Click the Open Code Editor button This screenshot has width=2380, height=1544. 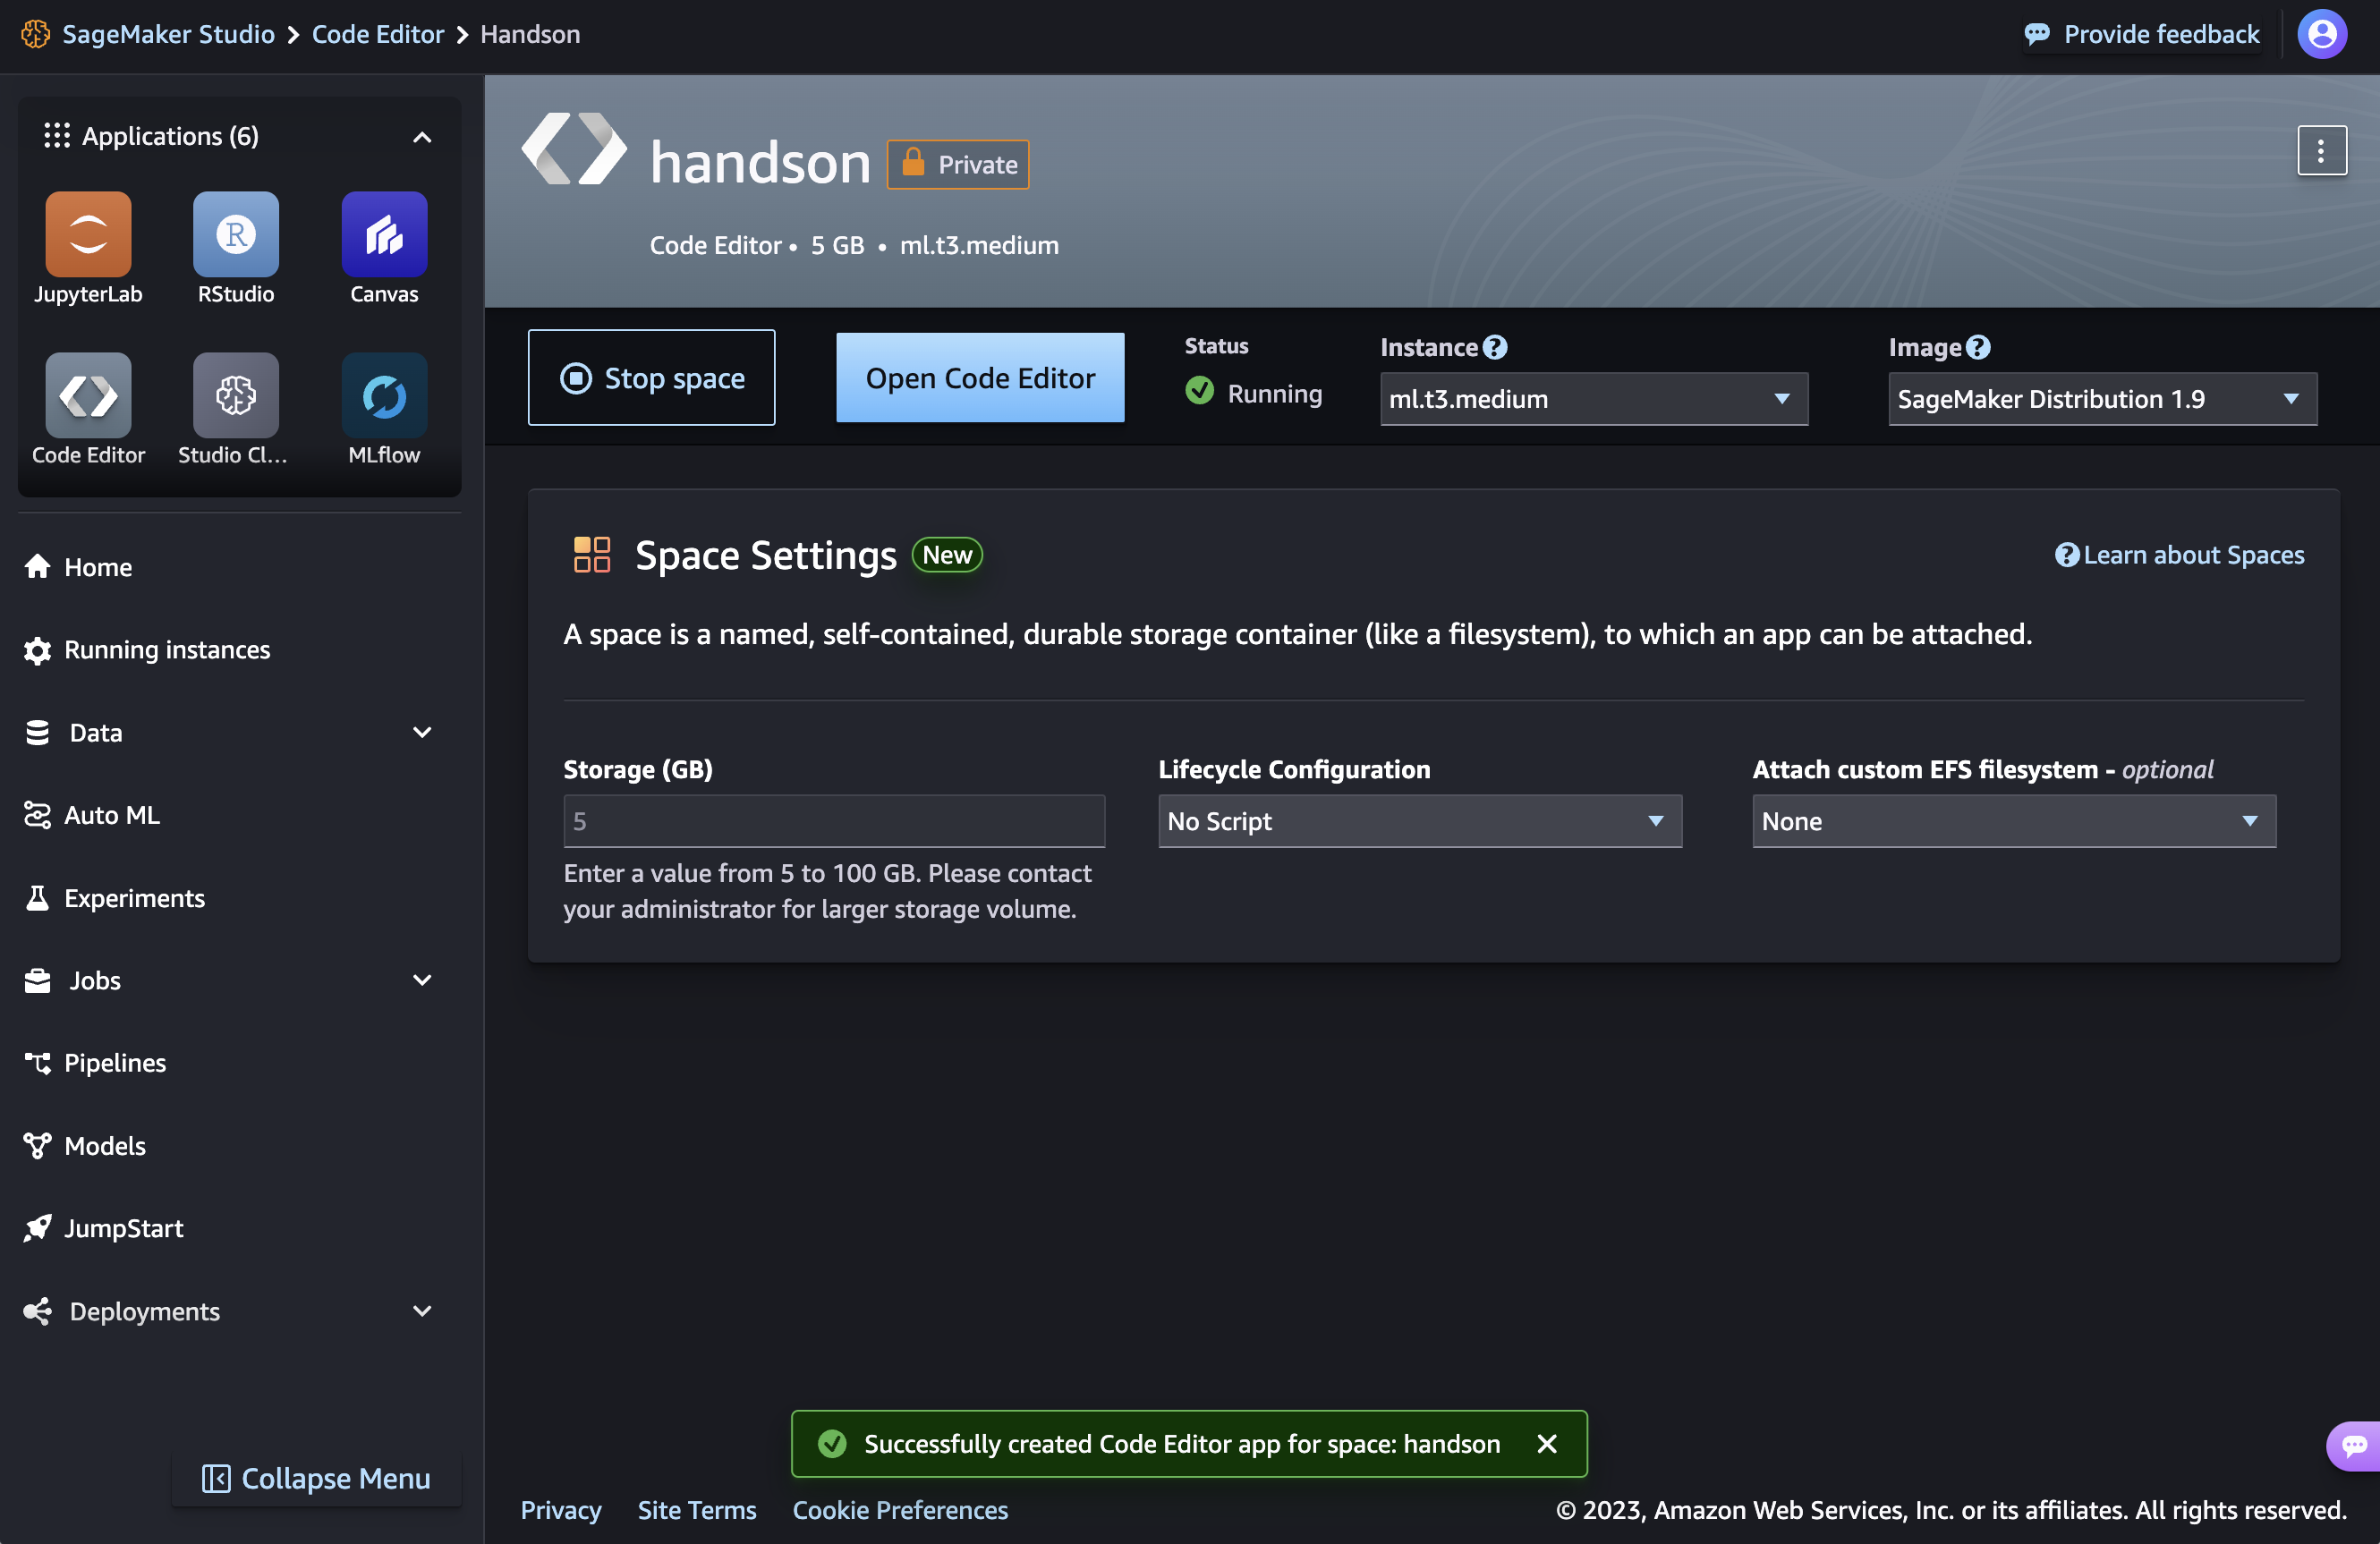coord(979,378)
